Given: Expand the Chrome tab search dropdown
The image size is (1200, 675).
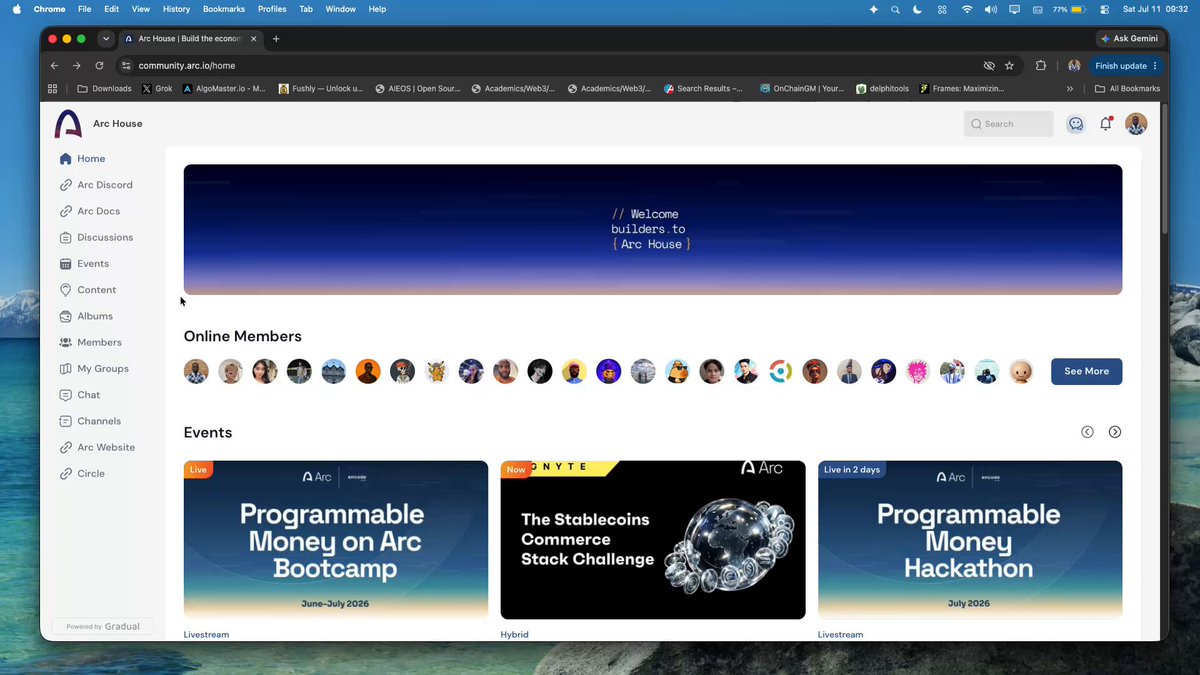Looking at the screenshot, I should point(106,39).
